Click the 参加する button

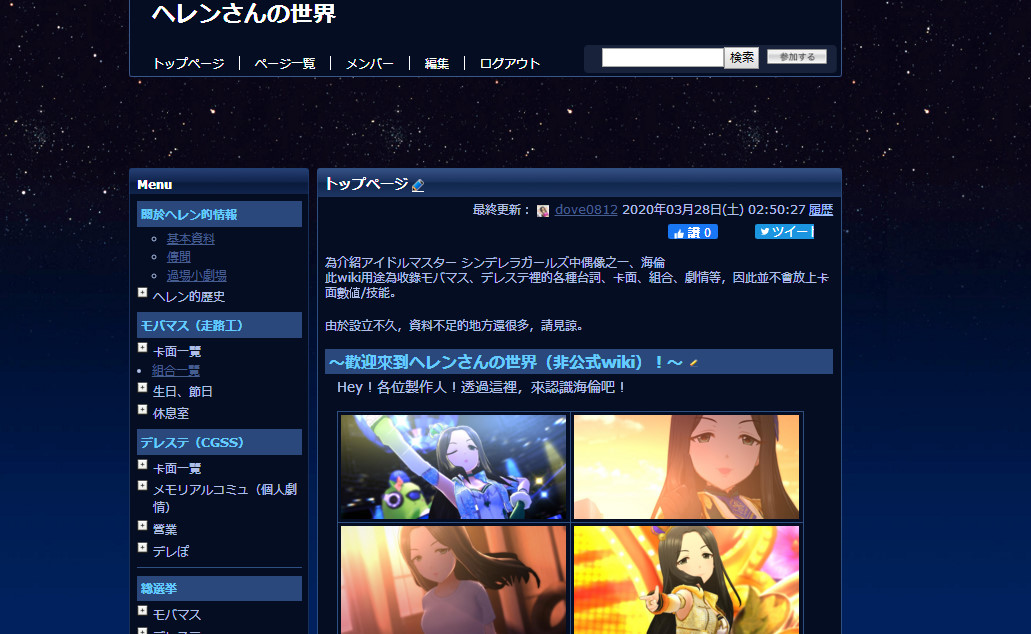[796, 56]
